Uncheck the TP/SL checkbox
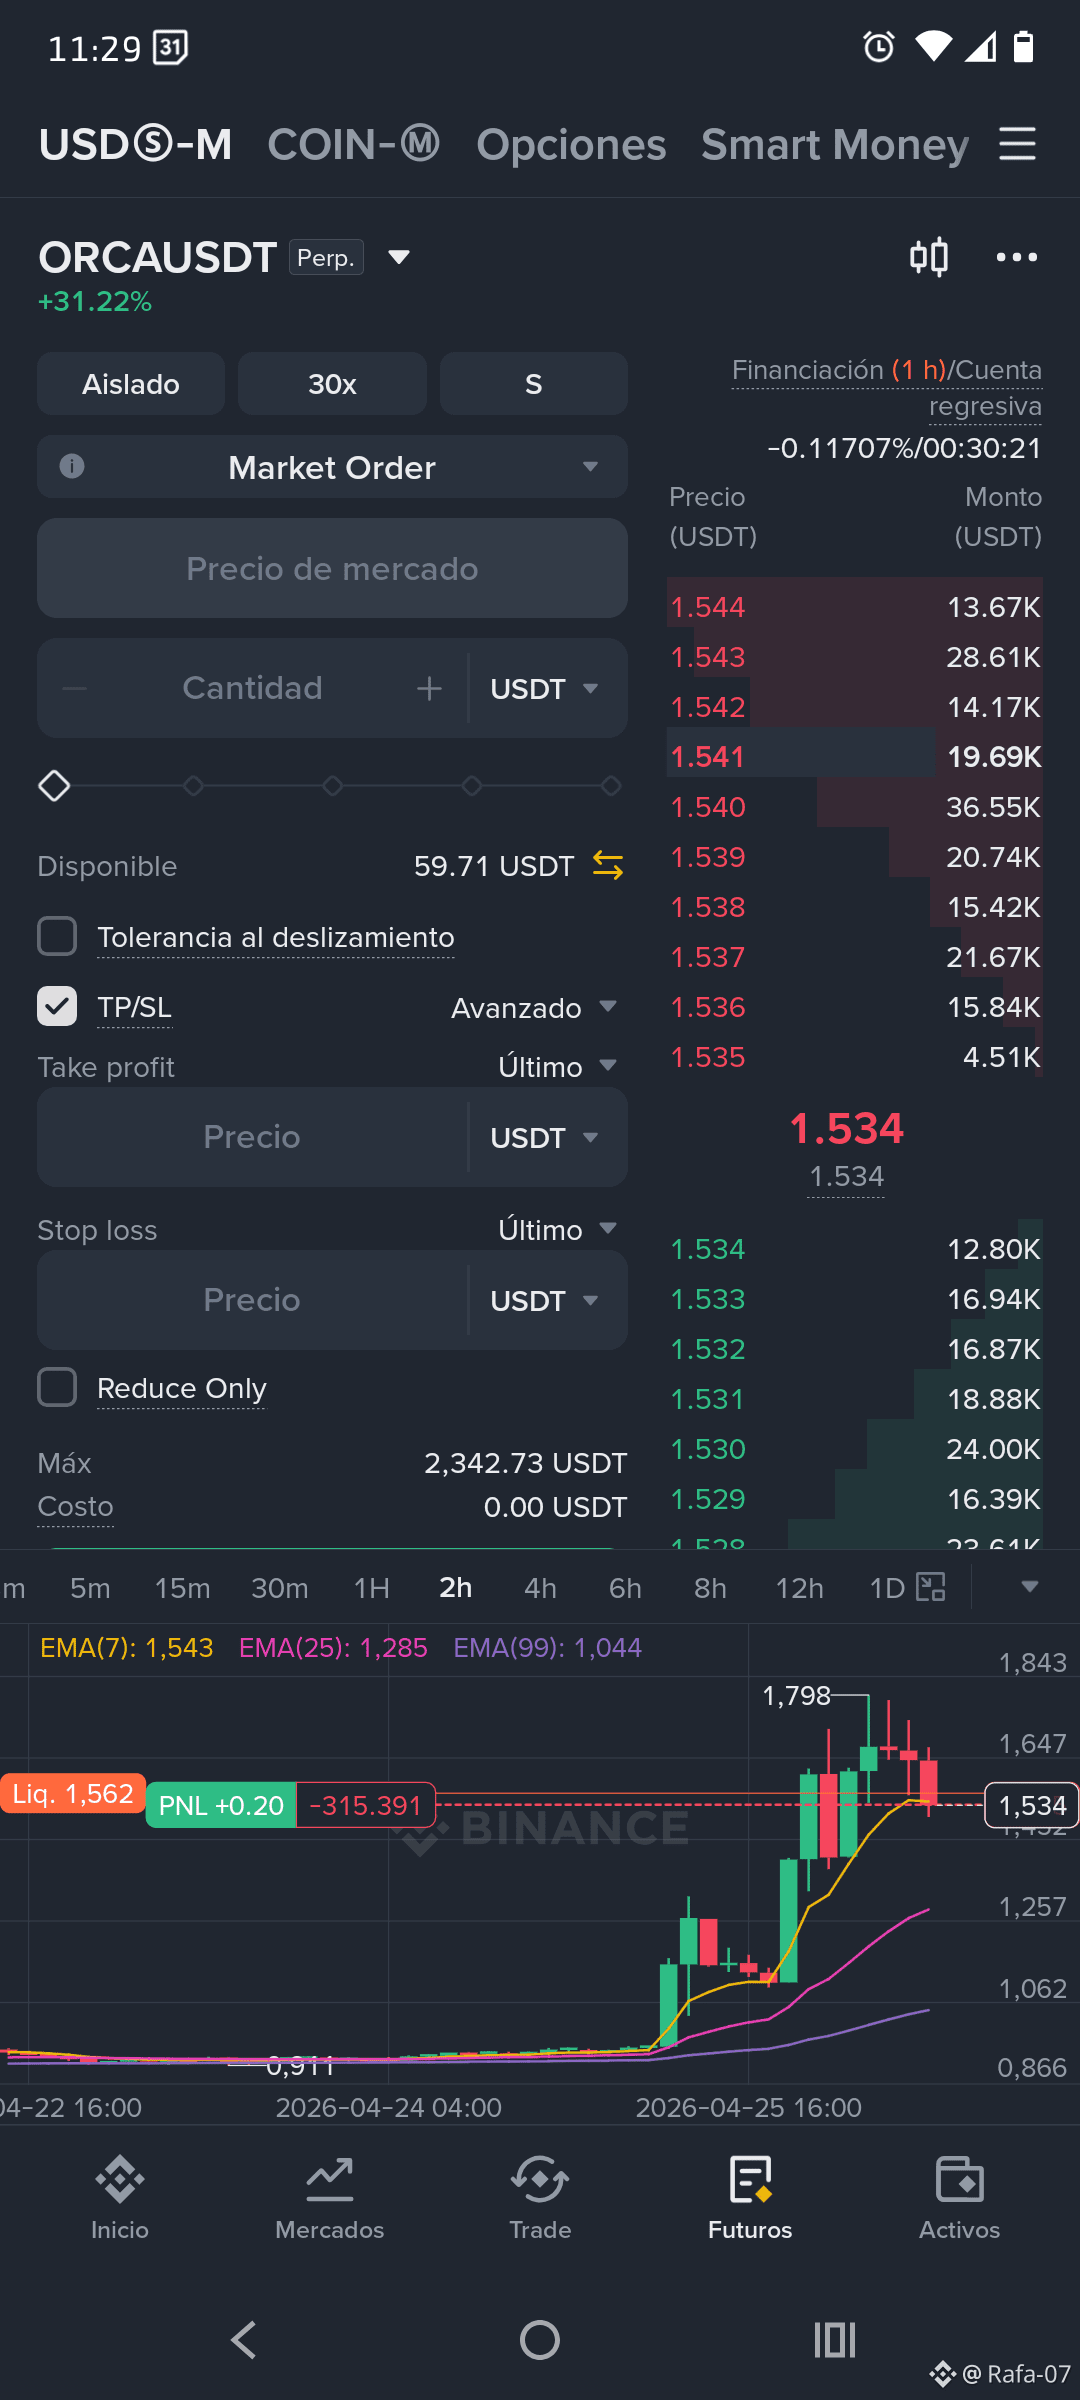Screen dimensions: 1080x2400 click(57, 1006)
